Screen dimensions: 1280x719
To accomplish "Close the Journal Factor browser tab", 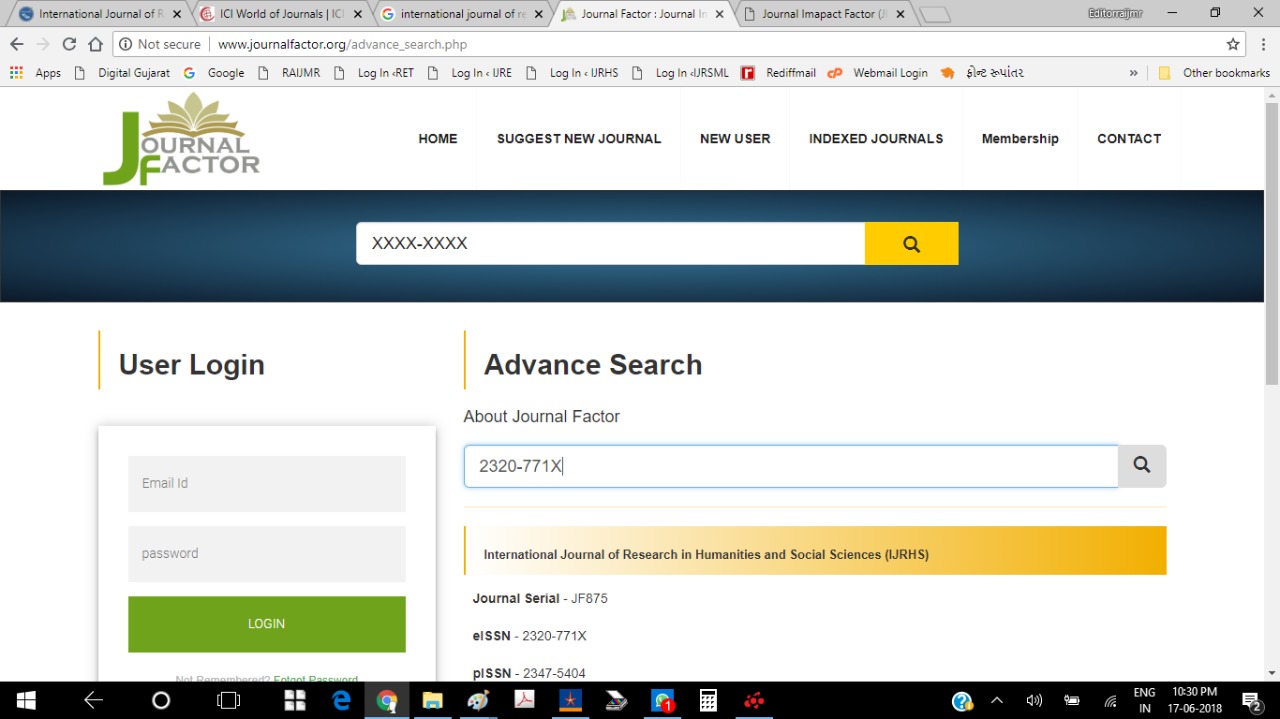I will [x=719, y=14].
